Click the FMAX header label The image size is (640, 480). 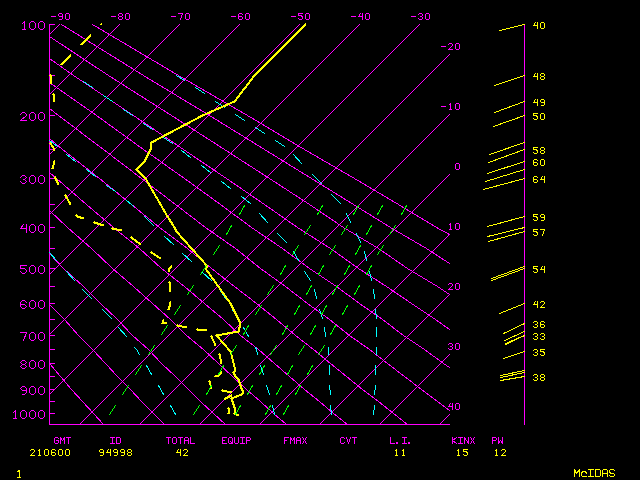click(295, 440)
